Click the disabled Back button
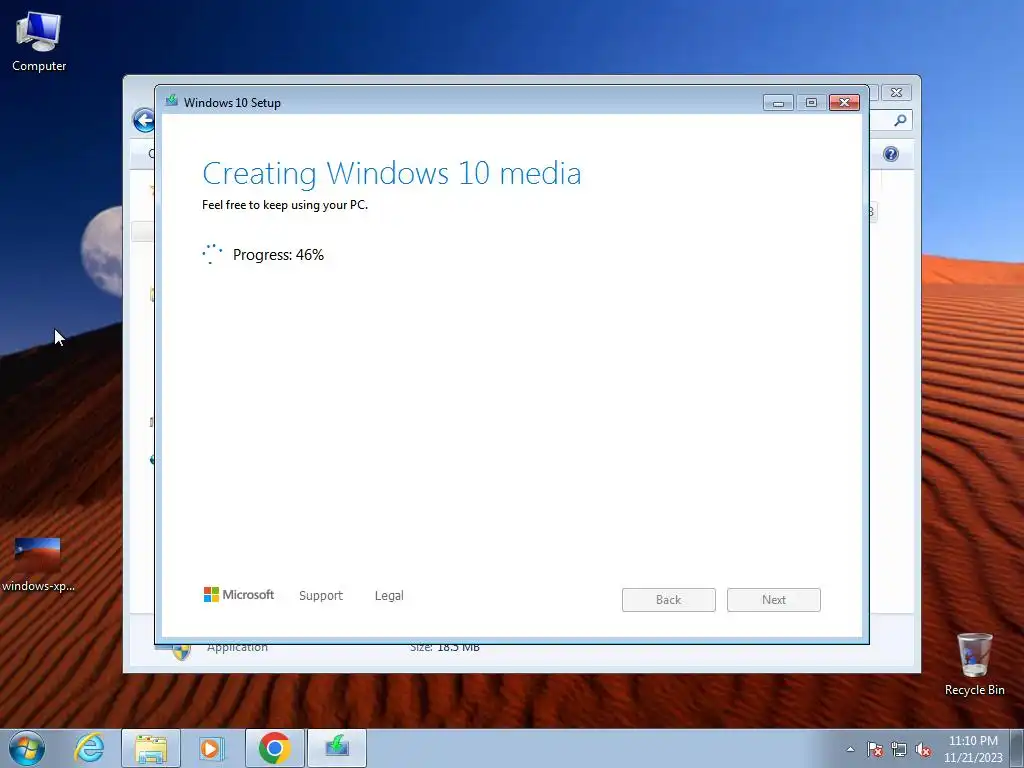 [669, 600]
